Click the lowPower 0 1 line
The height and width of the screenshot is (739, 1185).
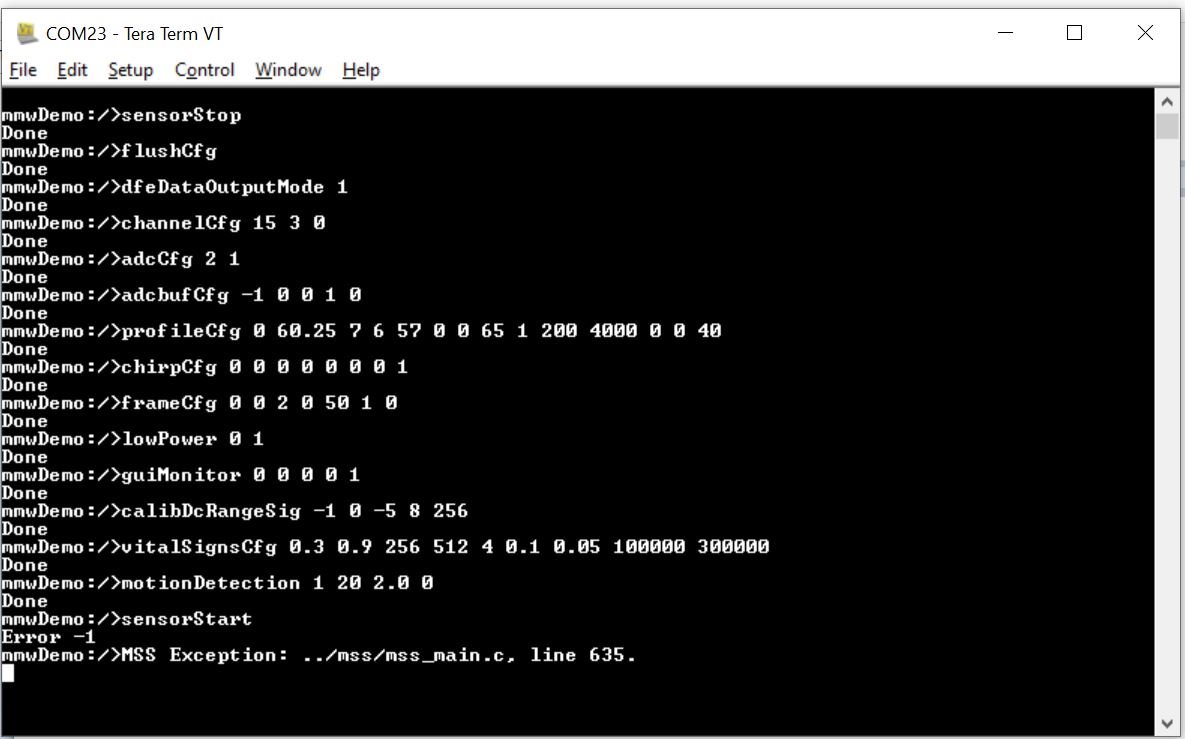tap(133, 439)
